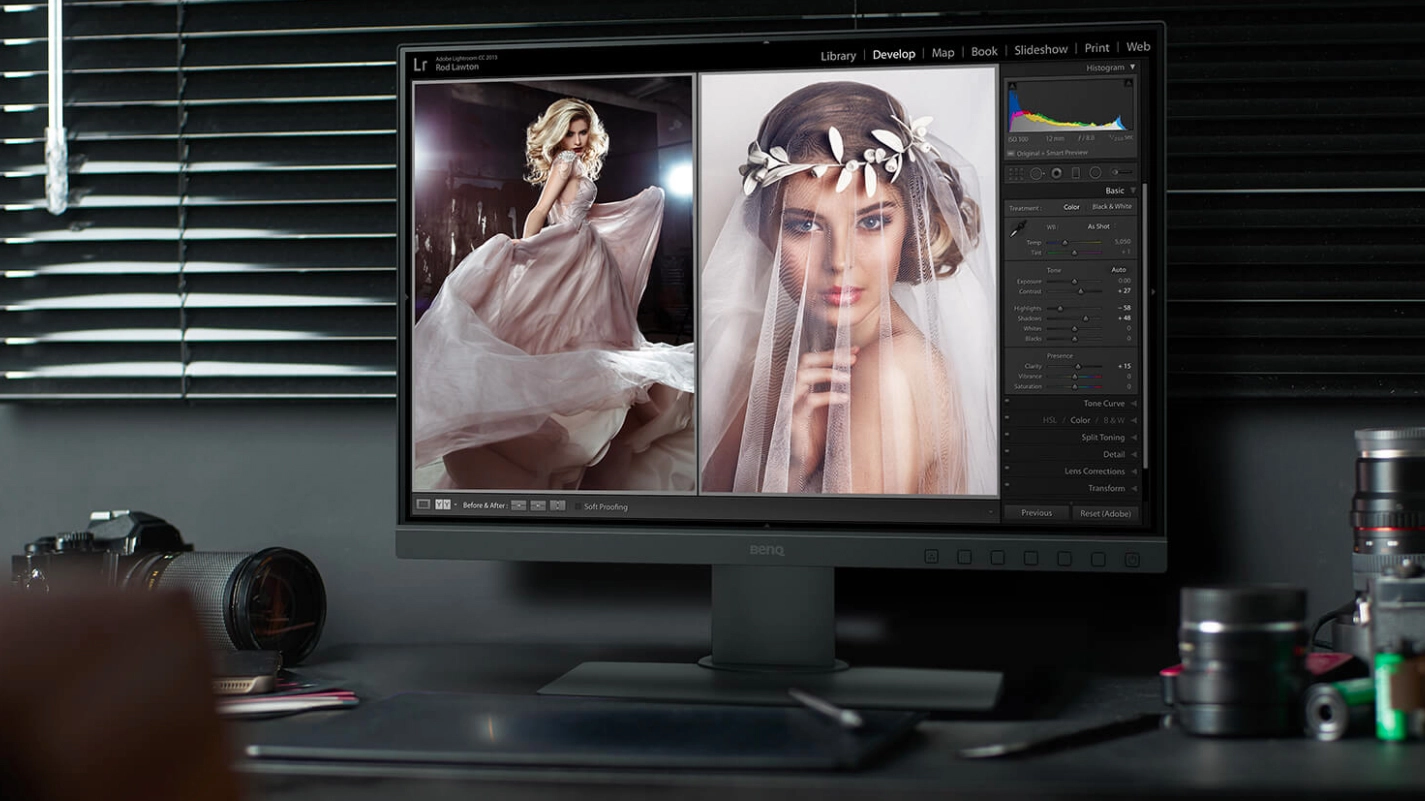Select the Spot Removal tool

coord(1036,173)
